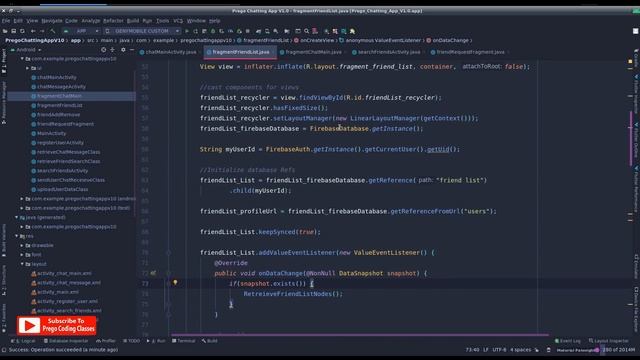The image size is (640, 360).
Task: Expand the font folder
Action: pyautogui.click(x=22, y=255)
